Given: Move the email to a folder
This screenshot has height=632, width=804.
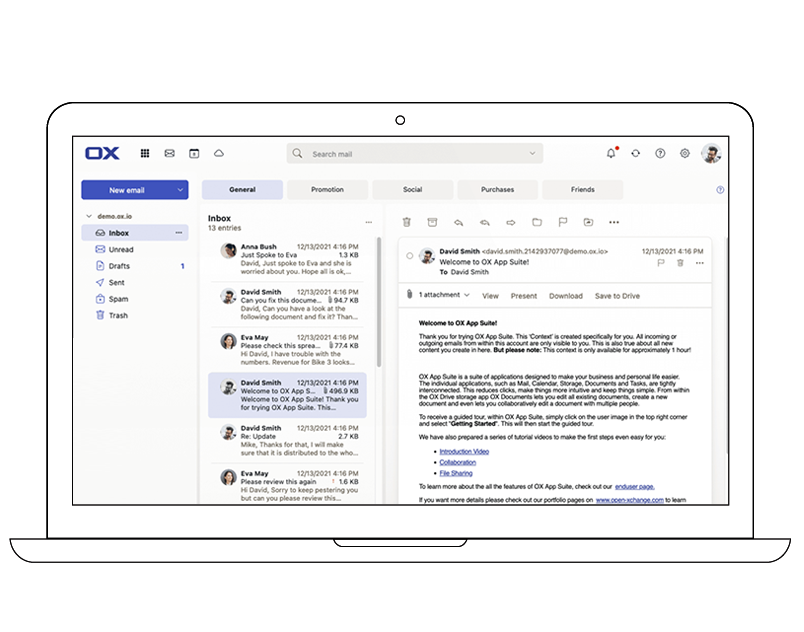Looking at the screenshot, I should point(537,222).
